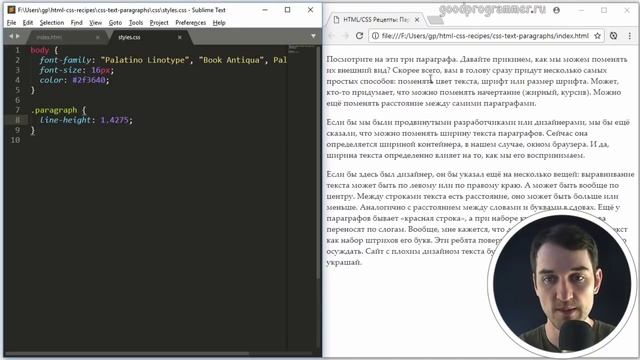
Task: Open the Preferences menu
Action: pos(191,23)
